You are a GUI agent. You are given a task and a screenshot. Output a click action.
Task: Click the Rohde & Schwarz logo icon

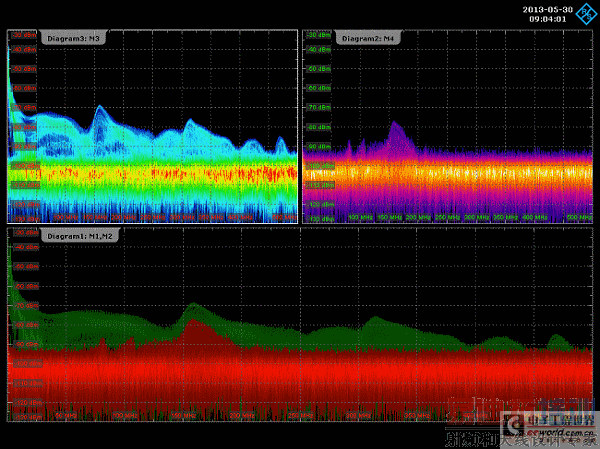pos(587,12)
